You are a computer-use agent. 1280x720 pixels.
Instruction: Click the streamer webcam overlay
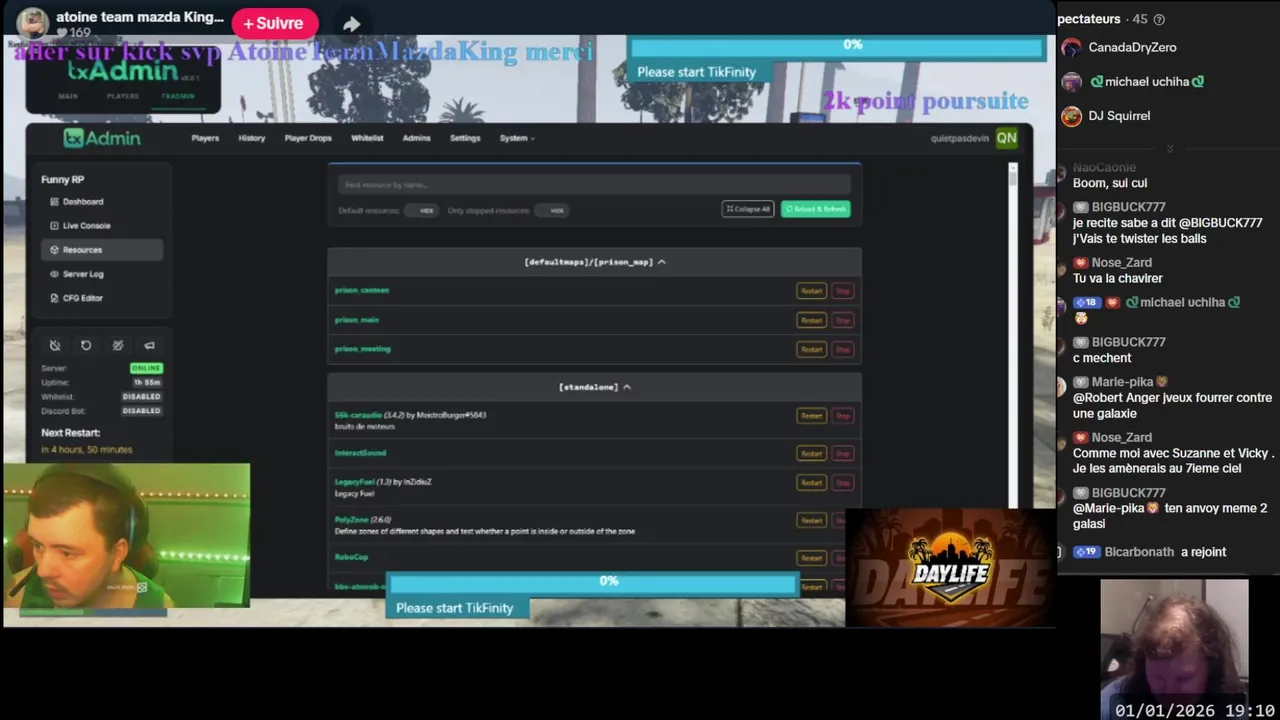pyautogui.click(x=127, y=535)
